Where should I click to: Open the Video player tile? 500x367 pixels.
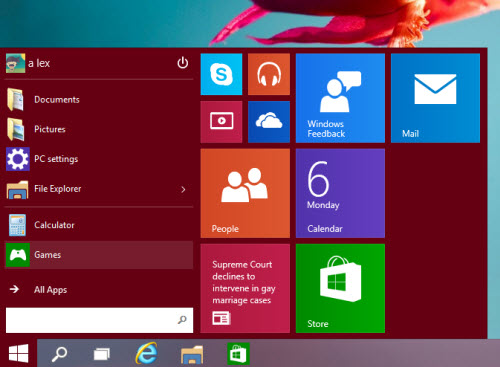(x=221, y=122)
